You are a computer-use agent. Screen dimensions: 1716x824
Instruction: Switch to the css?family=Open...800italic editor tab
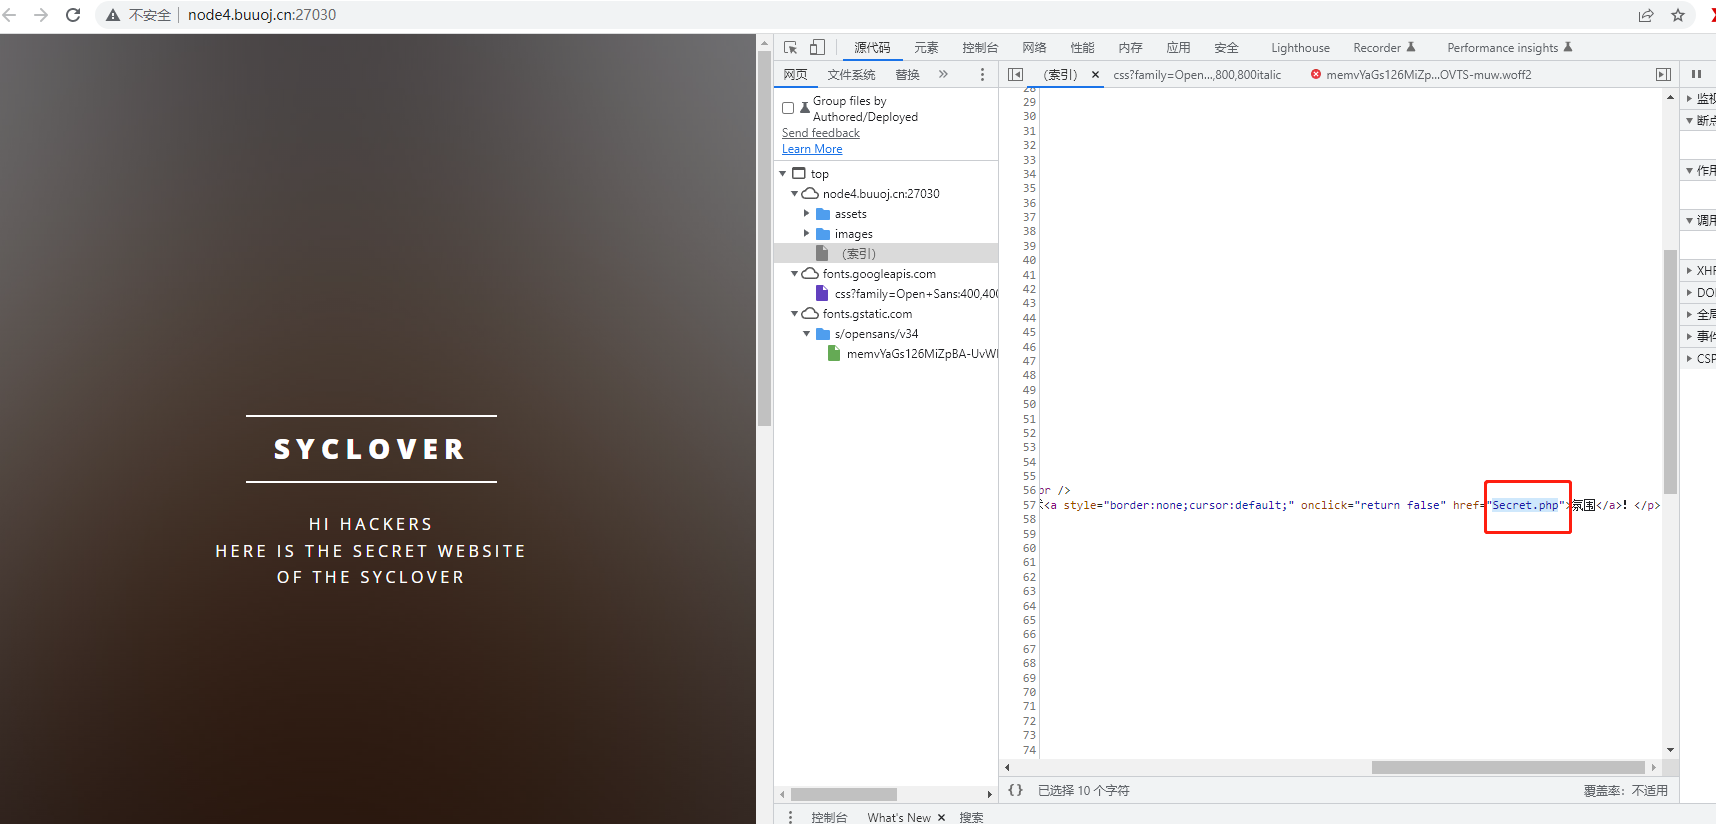(1197, 75)
